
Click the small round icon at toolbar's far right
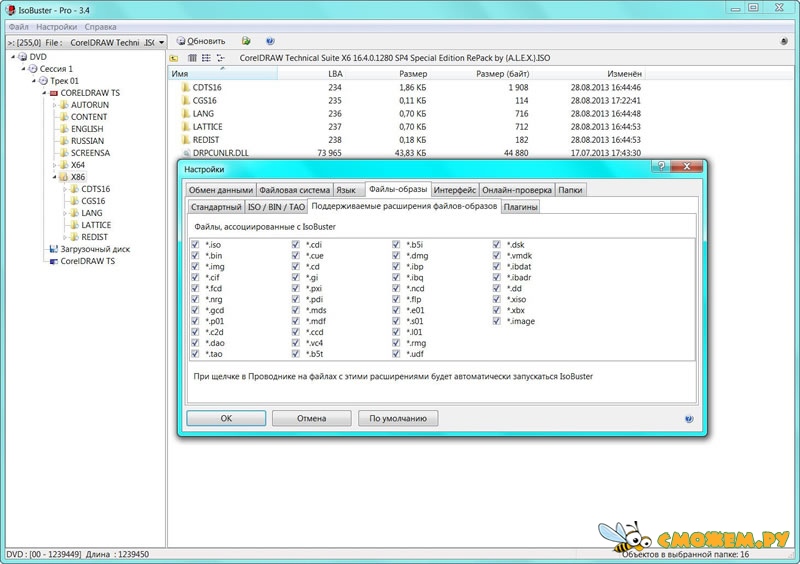point(784,41)
